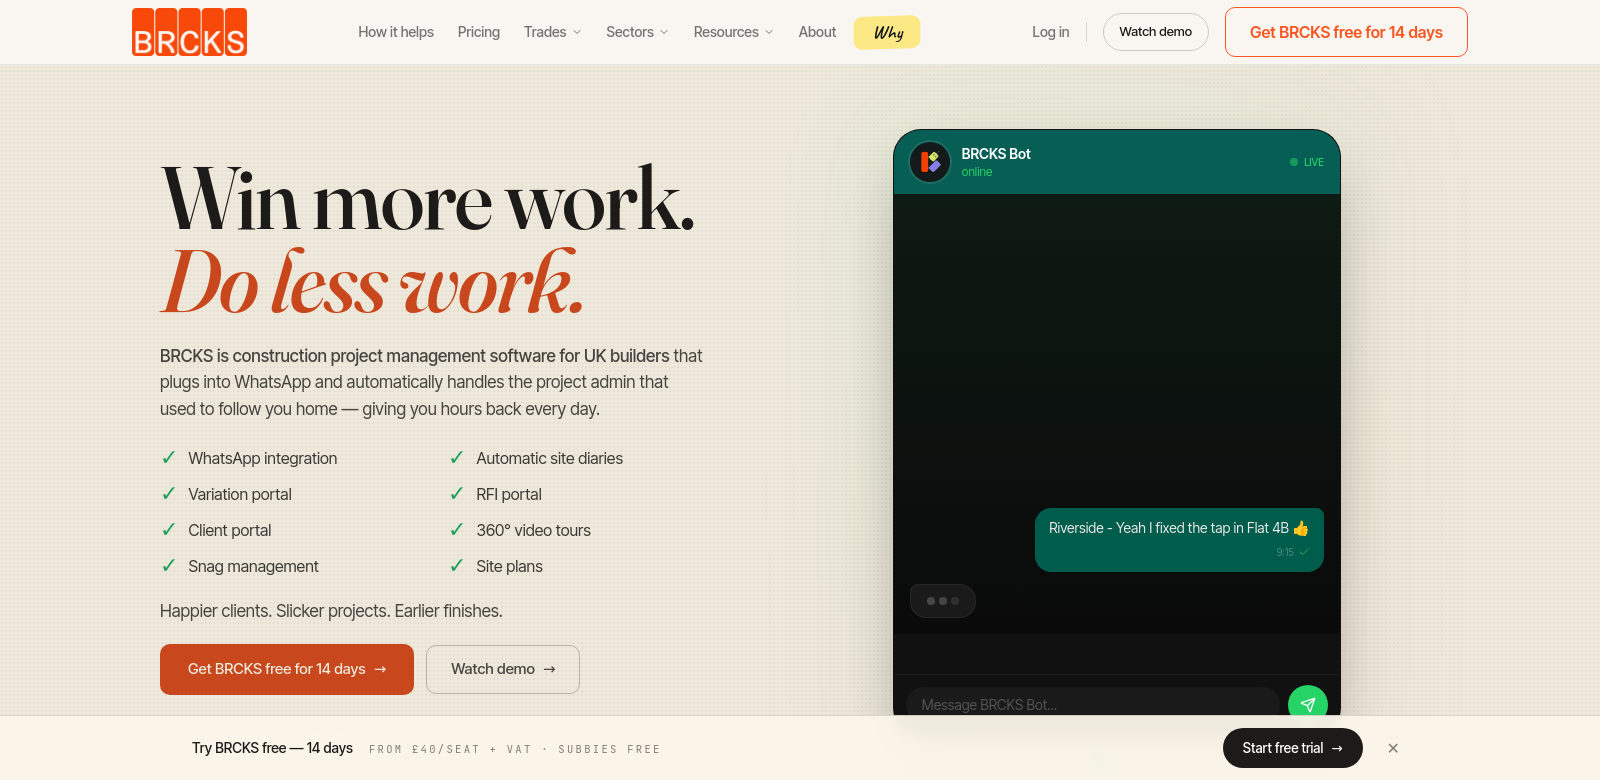
Task: Click the BRCKS logo in header
Action: [189, 32]
